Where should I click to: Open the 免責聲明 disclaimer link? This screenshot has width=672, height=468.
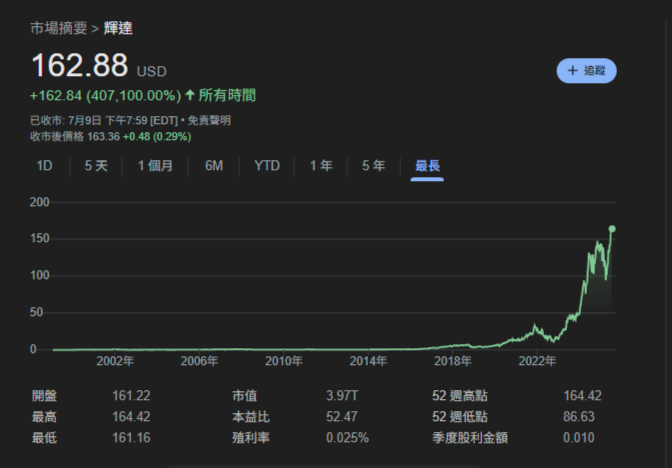click(x=209, y=120)
